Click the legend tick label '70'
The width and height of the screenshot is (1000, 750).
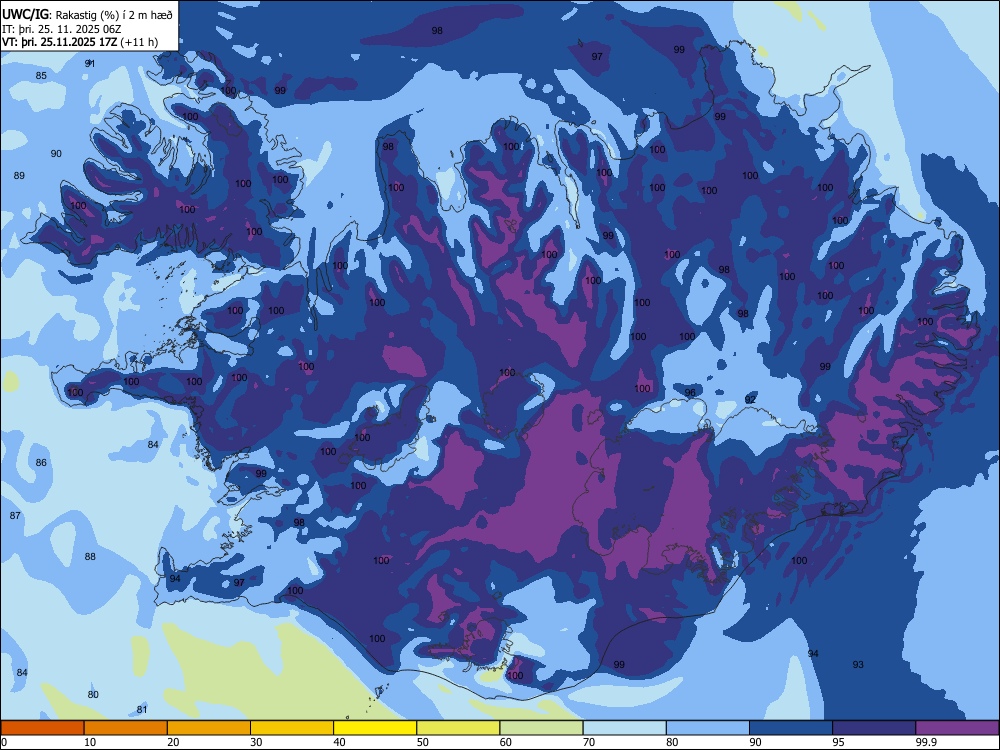point(589,742)
